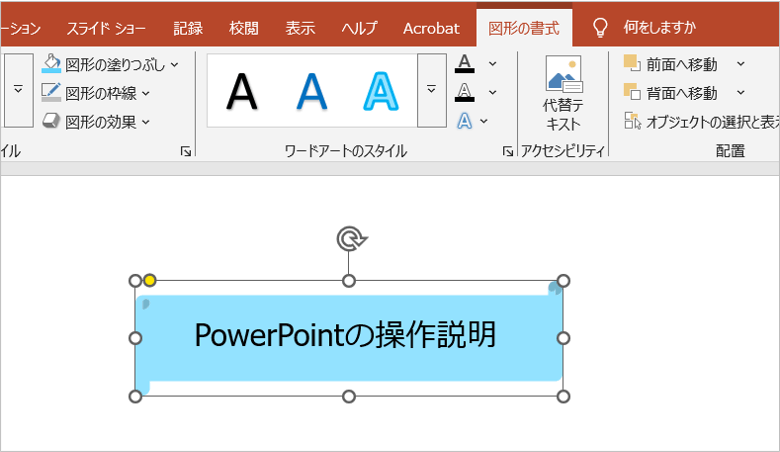Expand the 図形の枠線 dropdown arrow
This screenshot has height=452, width=780.
[x=146, y=93]
